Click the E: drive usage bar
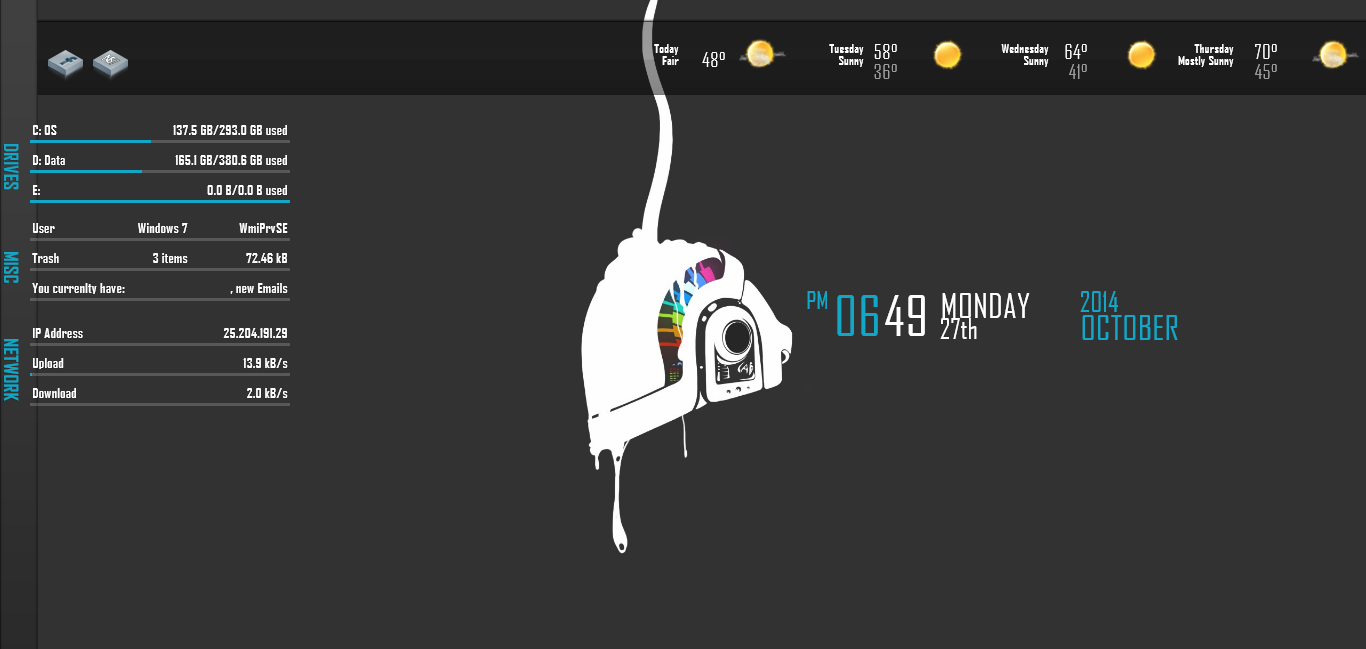 coord(160,202)
